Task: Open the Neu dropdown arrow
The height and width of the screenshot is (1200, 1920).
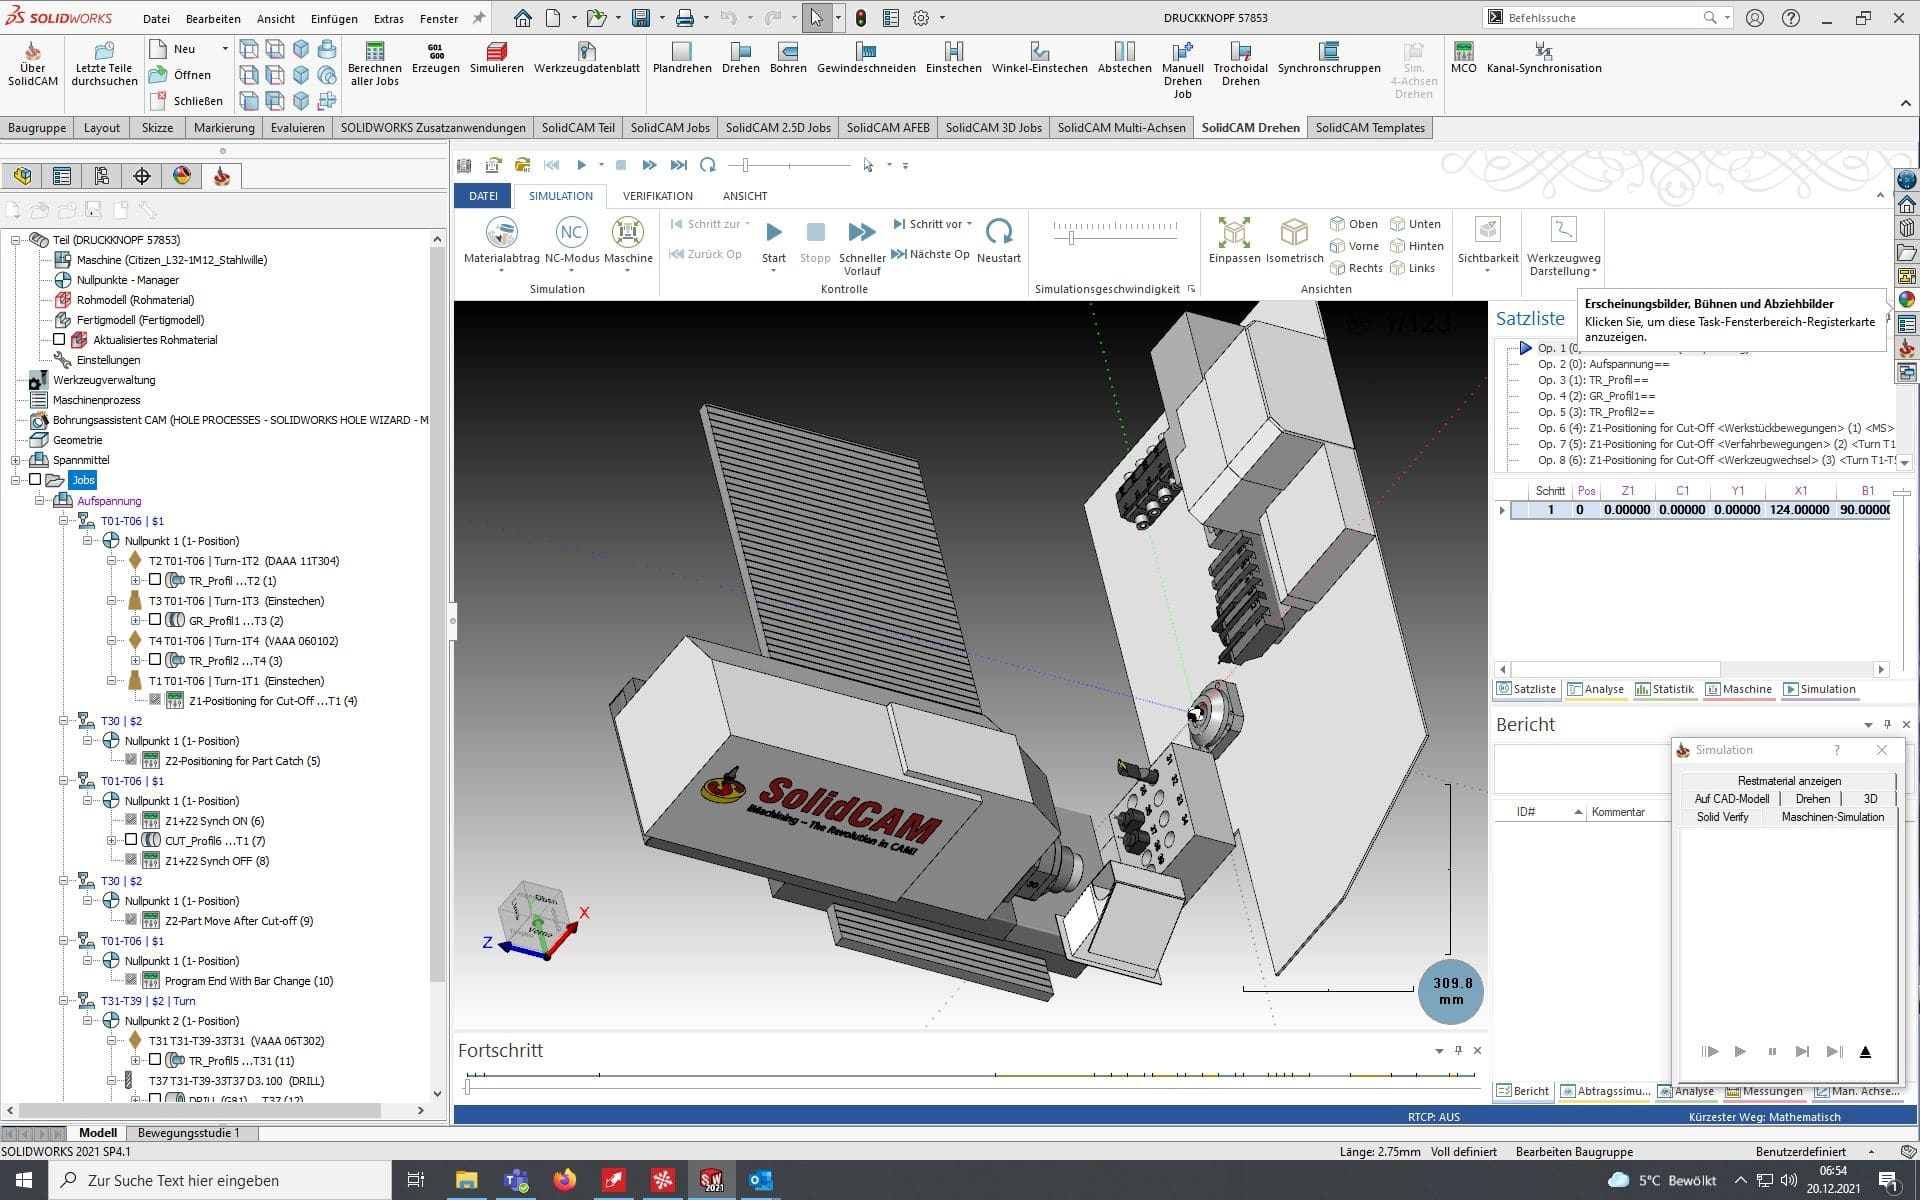Action: click(x=225, y=48)
